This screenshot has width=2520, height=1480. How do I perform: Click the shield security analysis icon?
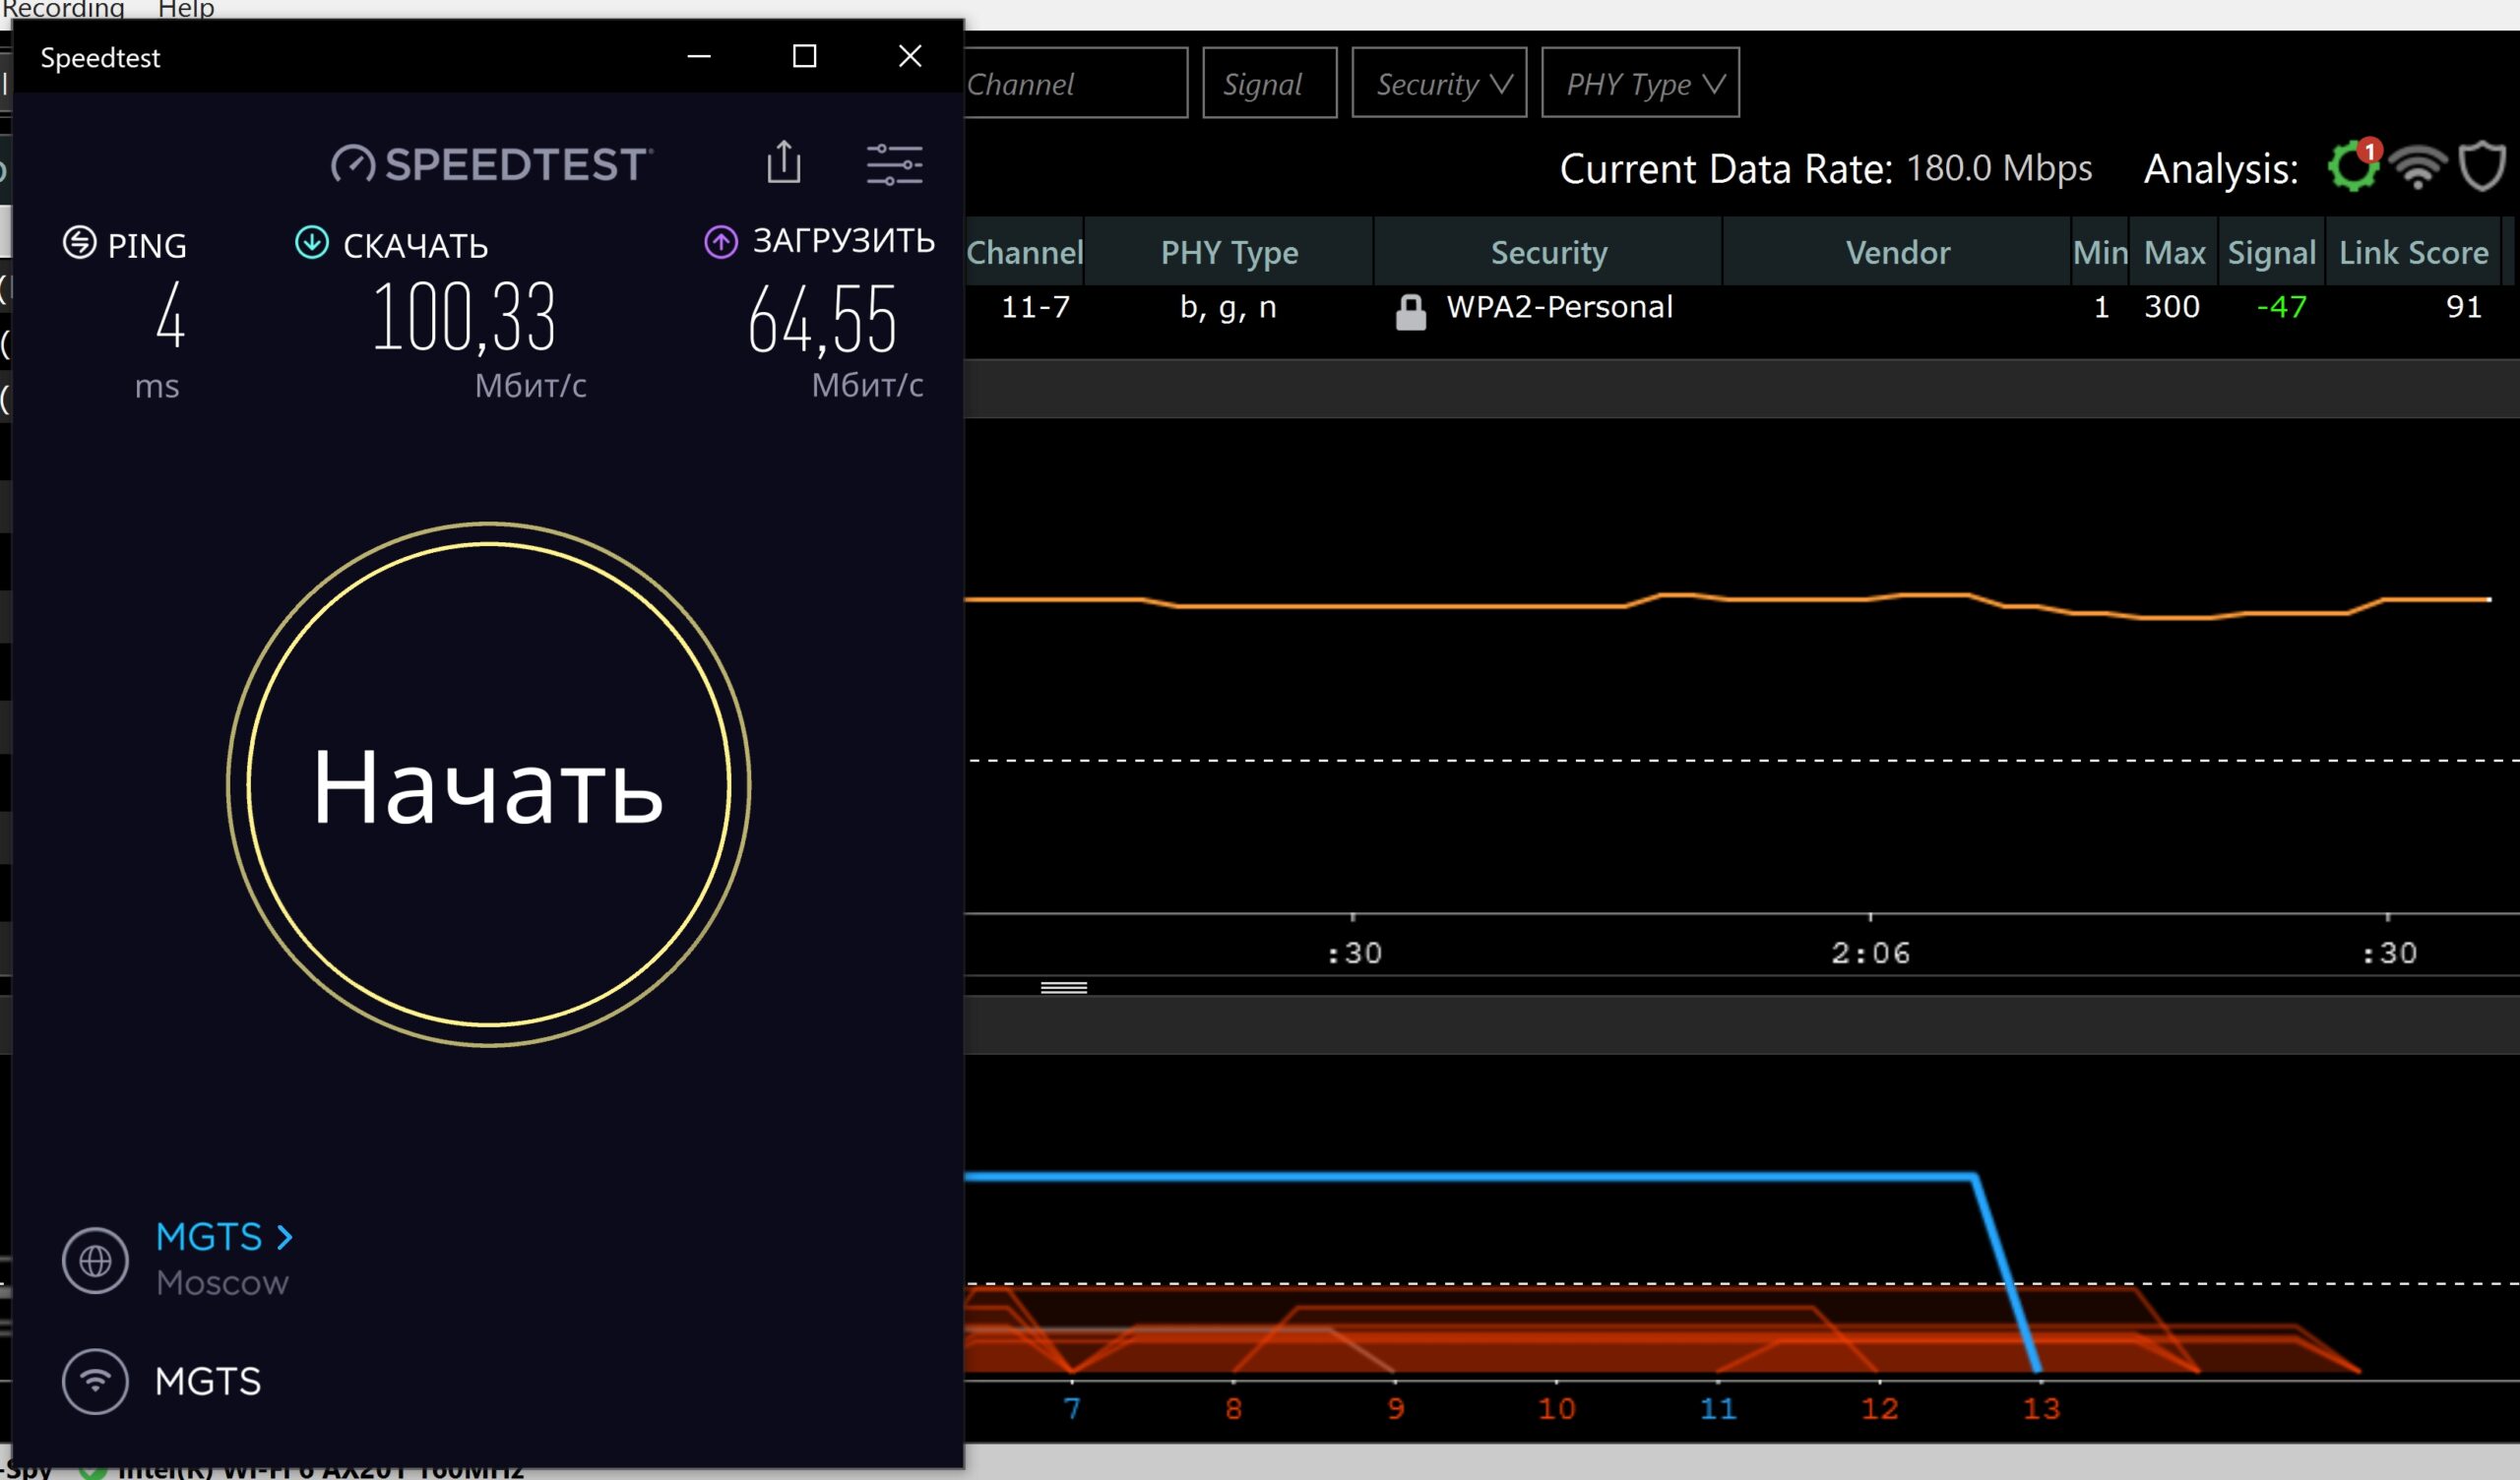click(2482, 166)
